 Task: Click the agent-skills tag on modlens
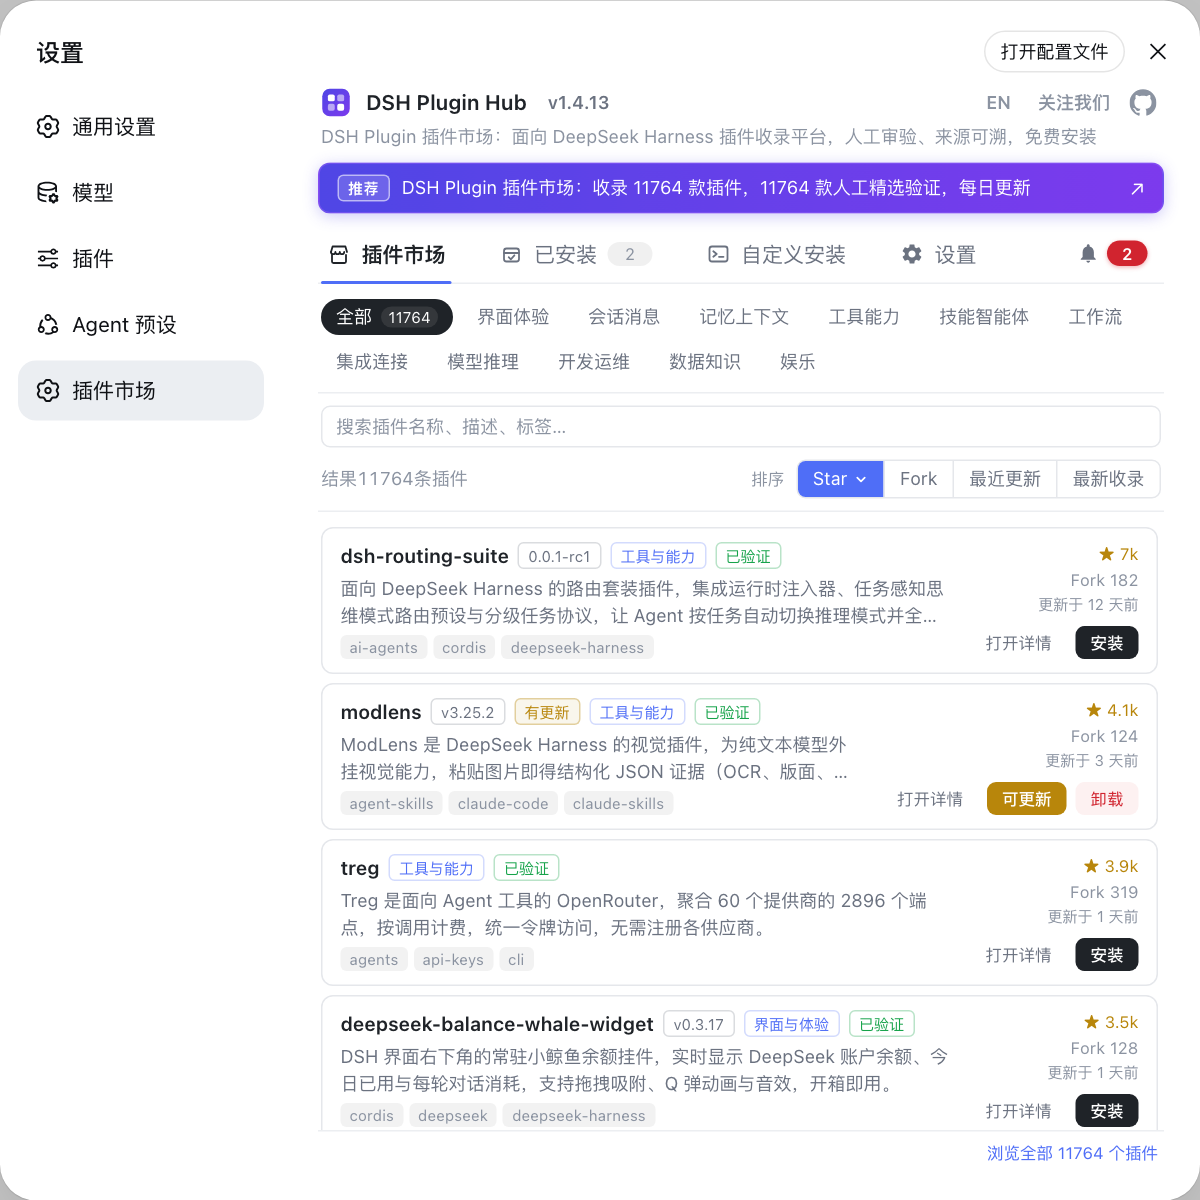point(392,804)
